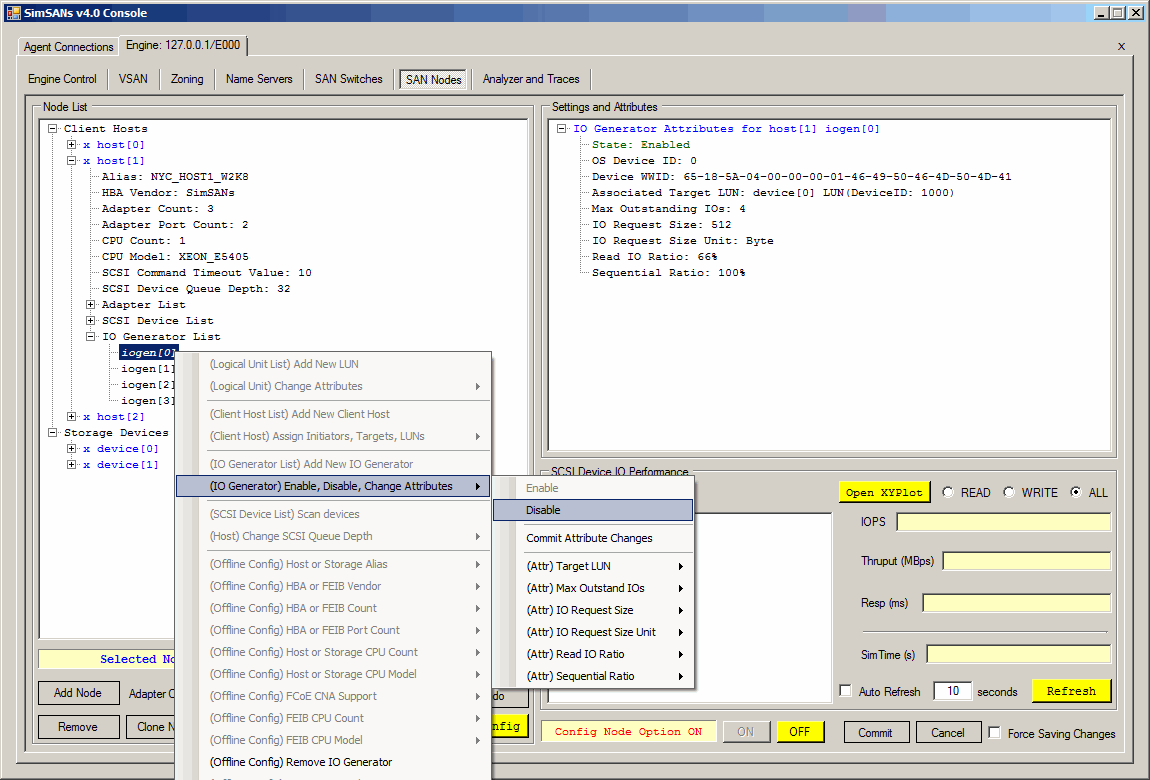Expand the host[0] tree node

[72, 145]
